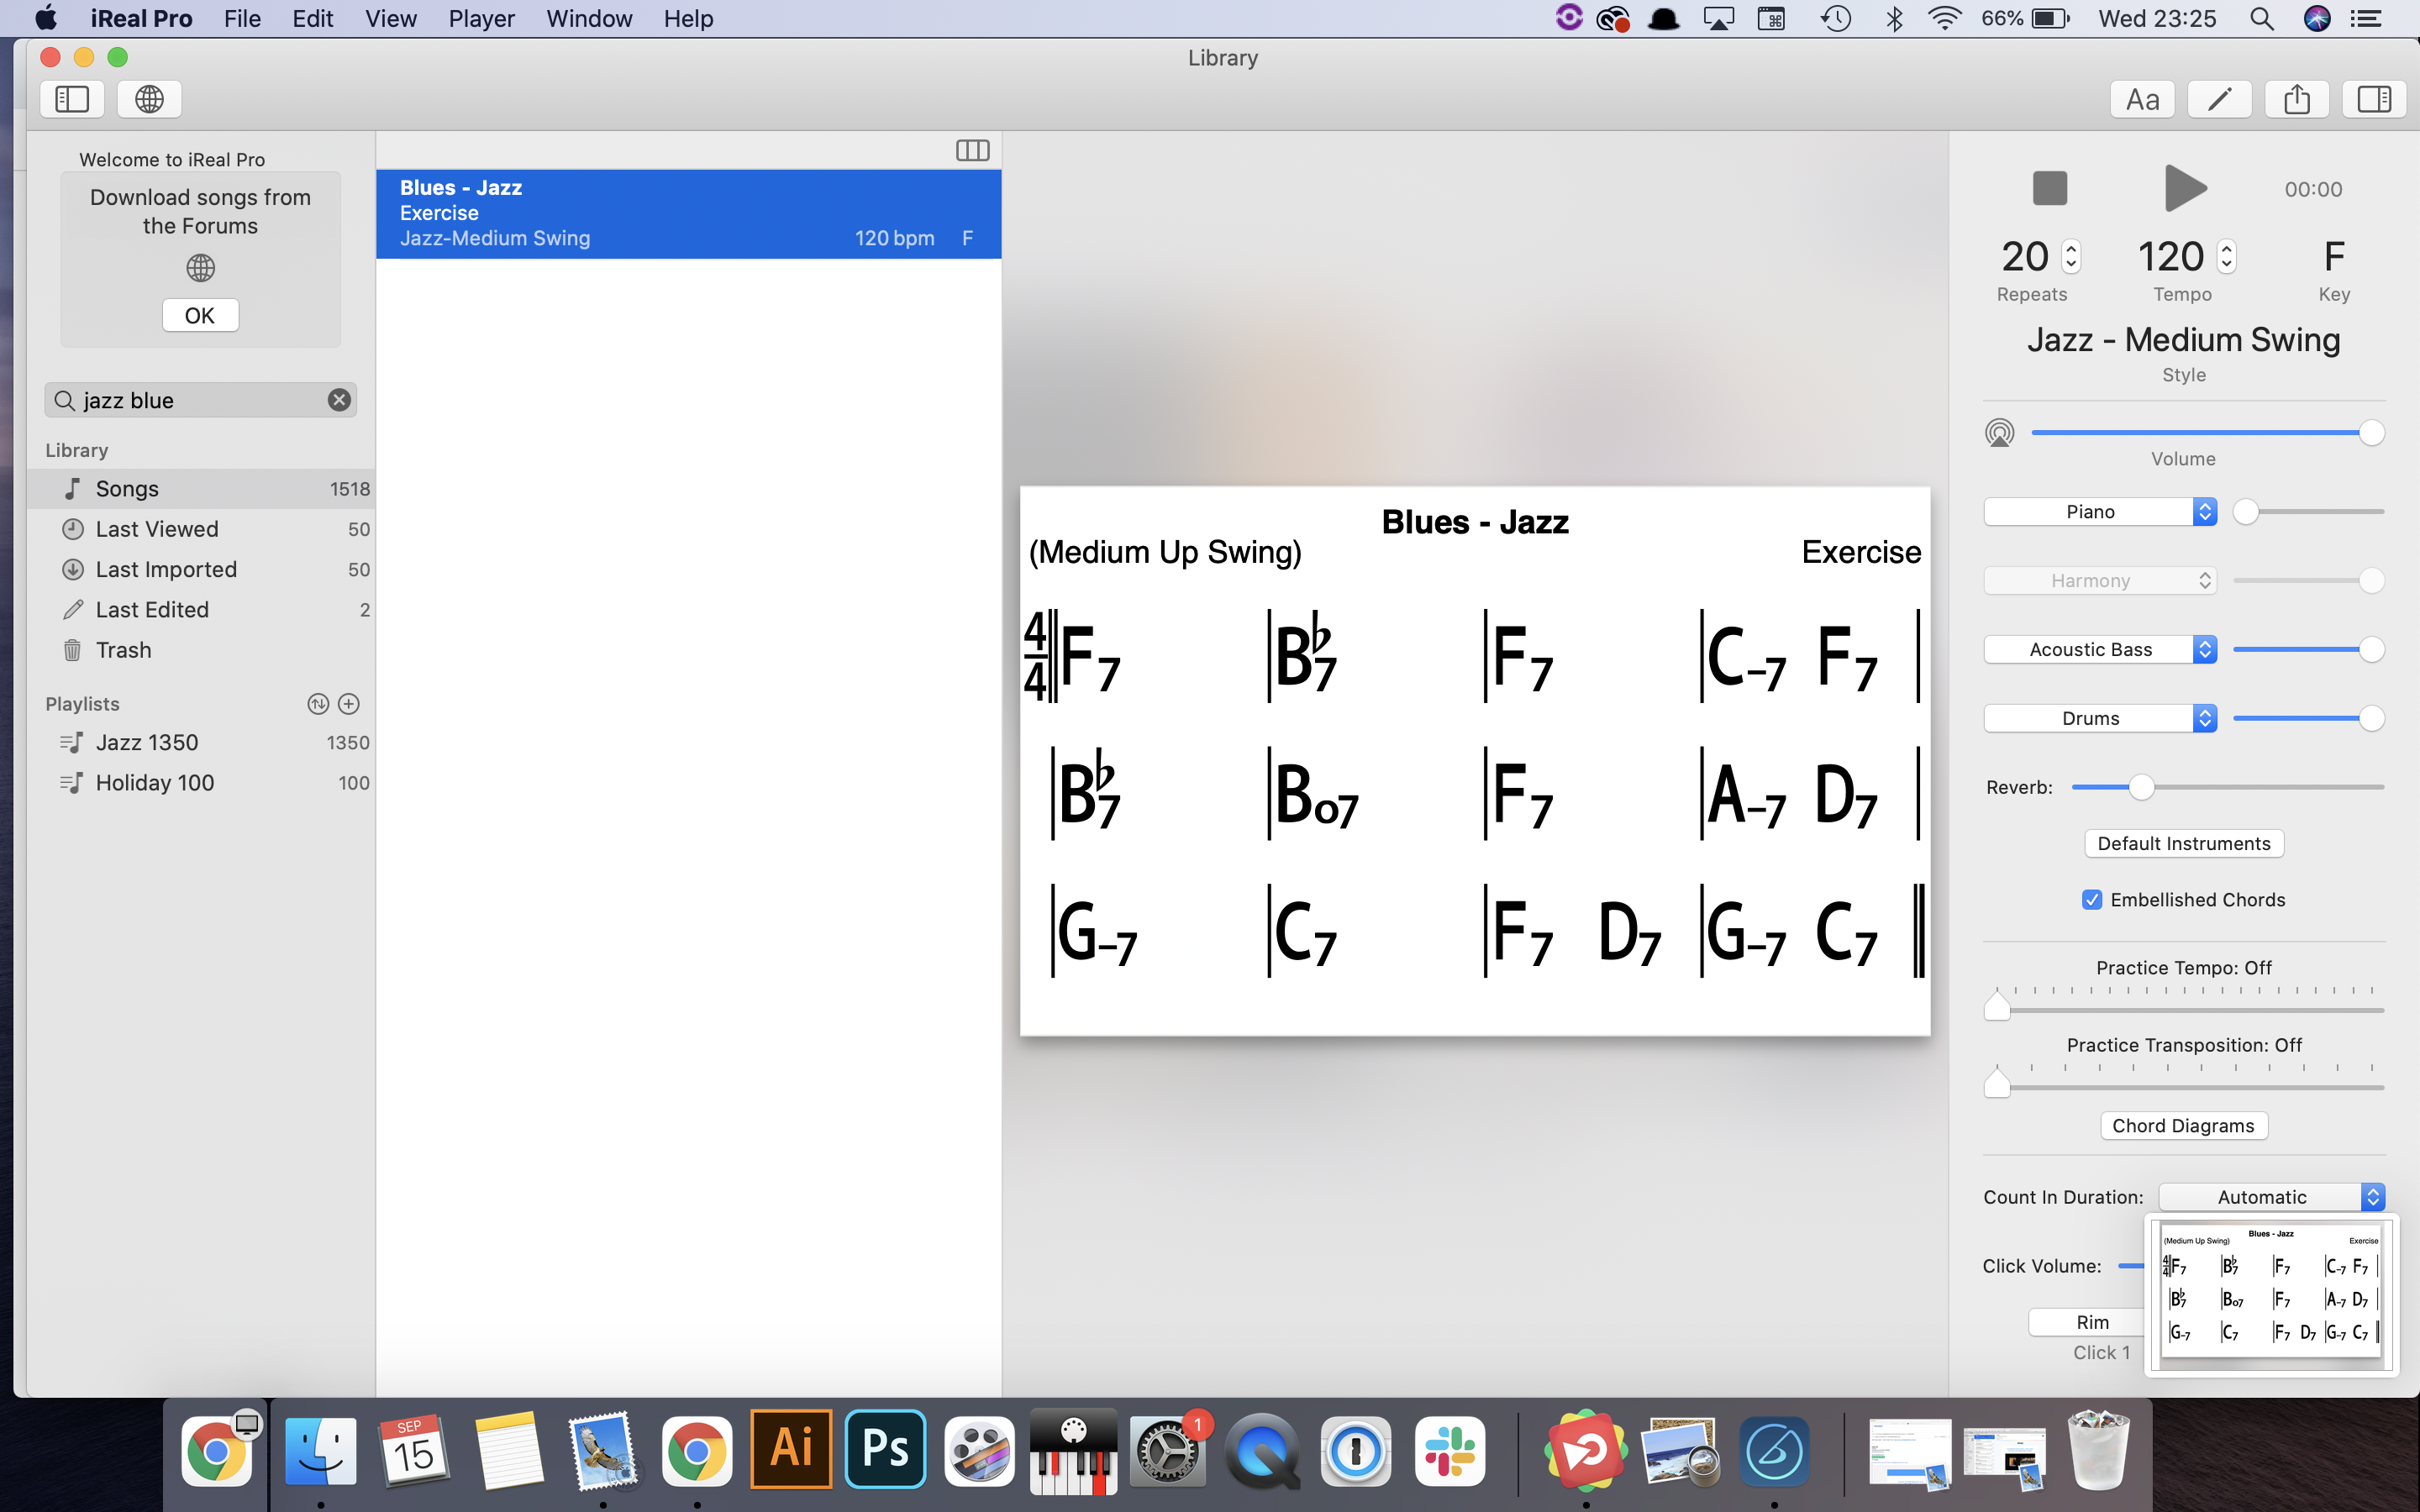The width and height of the screenshot is (2420, 1512).
Task: Open Photoshop from the dock
Action: click(885, 1449)
